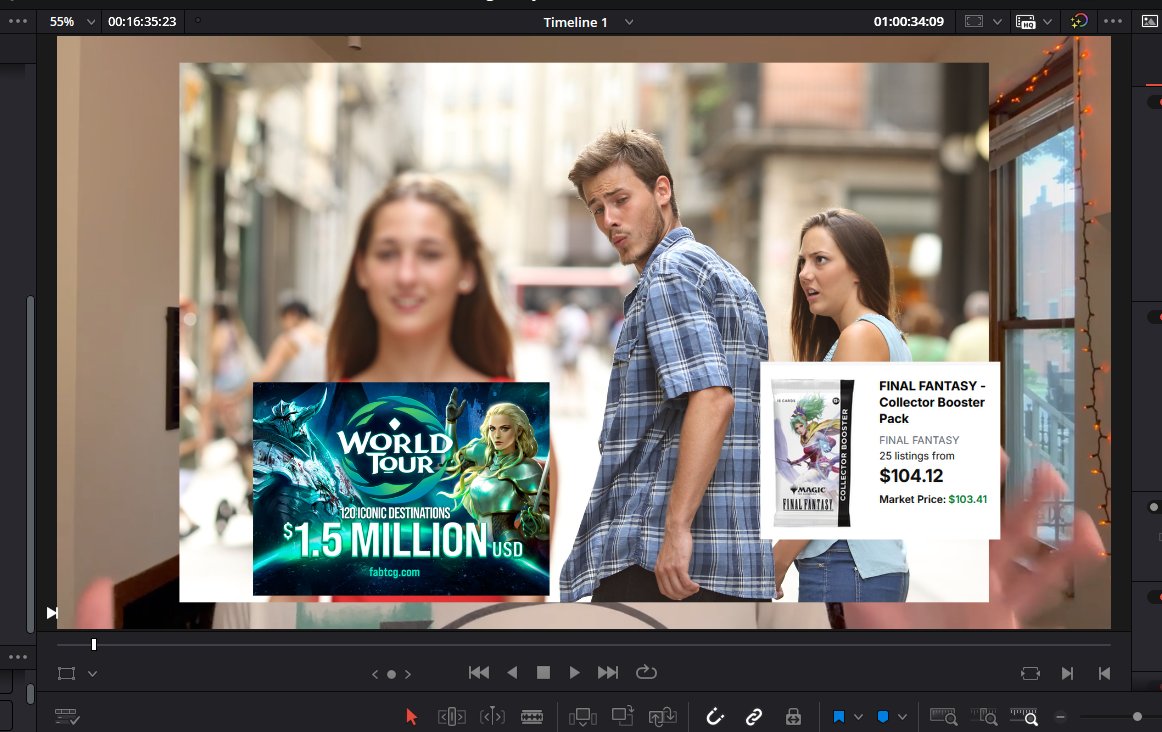
Task: Click the left panel vertical scrollbar
Action: click(x=30, y=464)
